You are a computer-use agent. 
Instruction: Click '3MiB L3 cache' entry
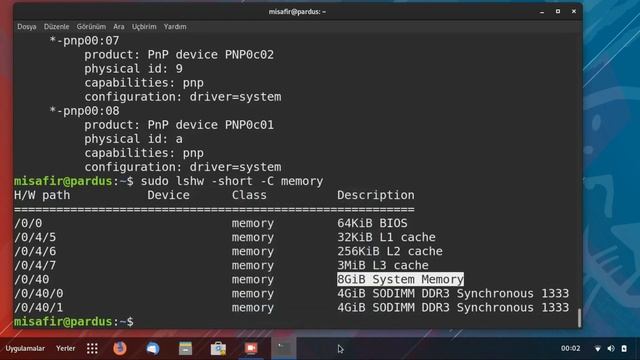[x=383, y=265]
